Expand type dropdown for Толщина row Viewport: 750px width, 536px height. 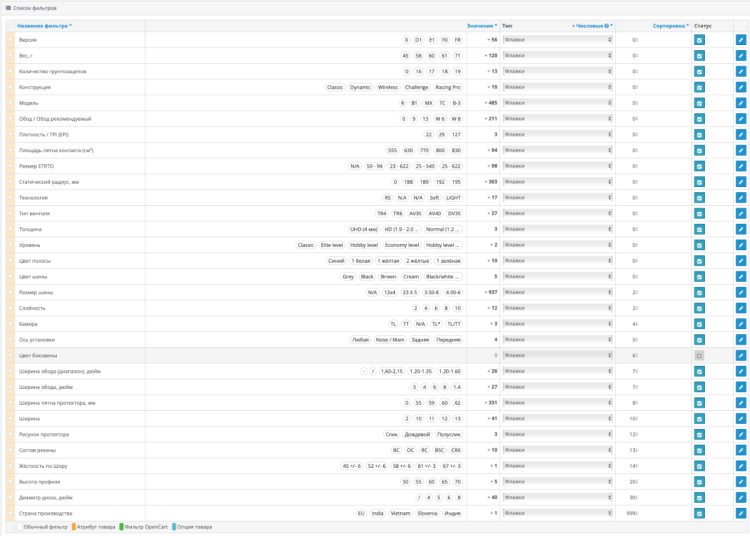click(x=557, y=229)
